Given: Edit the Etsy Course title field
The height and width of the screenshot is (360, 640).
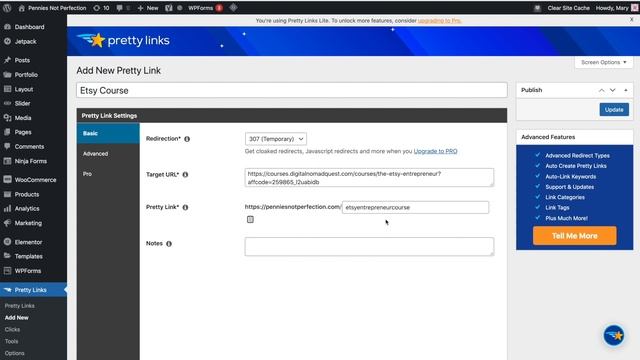Looking at the screenshot, I should pos(291,90).
